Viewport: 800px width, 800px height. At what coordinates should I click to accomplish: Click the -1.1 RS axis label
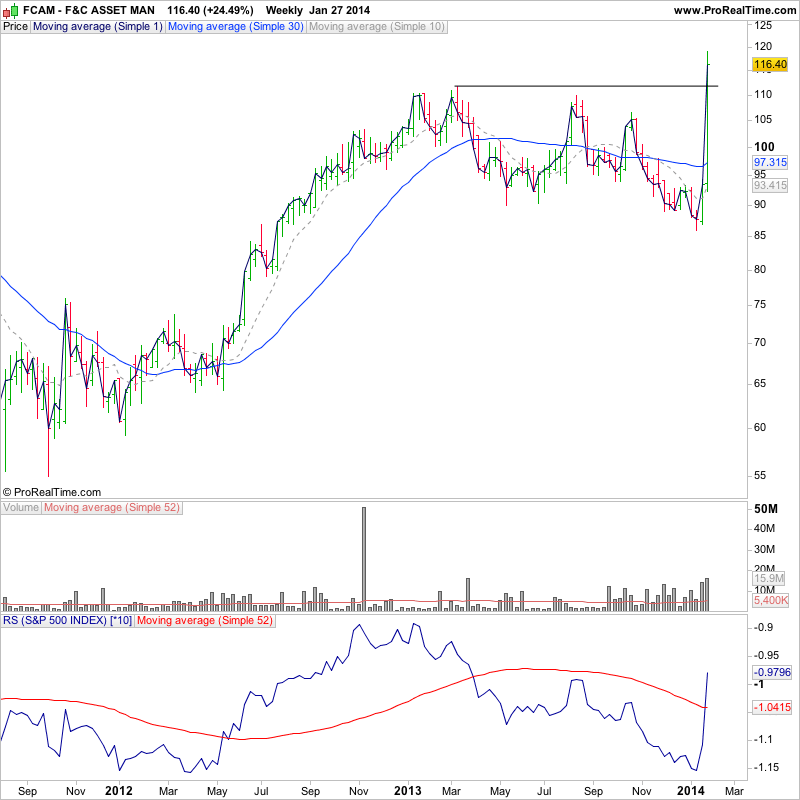(763, 740)
